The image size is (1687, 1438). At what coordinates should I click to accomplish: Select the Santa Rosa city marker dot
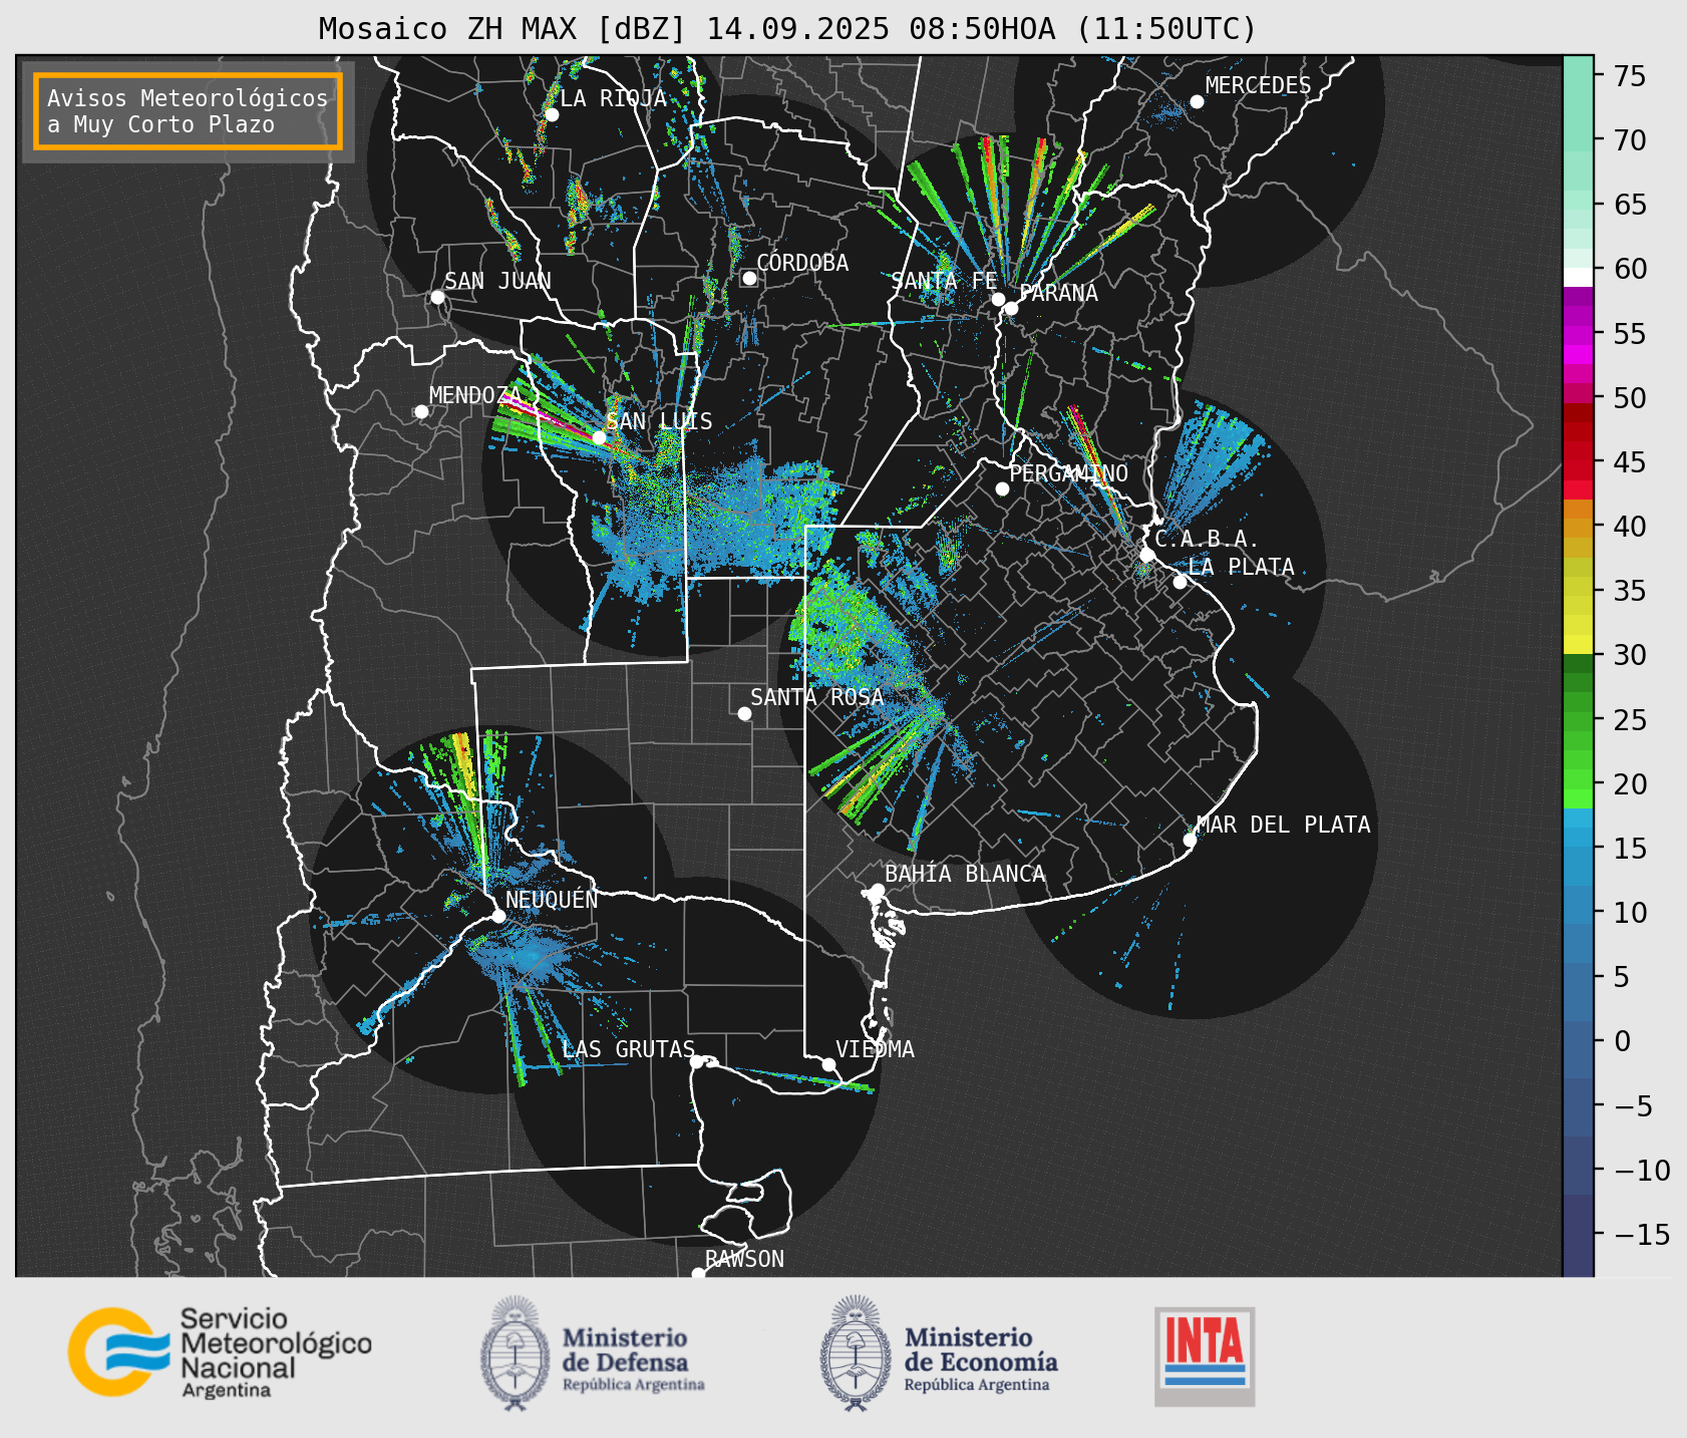(744, 713)
